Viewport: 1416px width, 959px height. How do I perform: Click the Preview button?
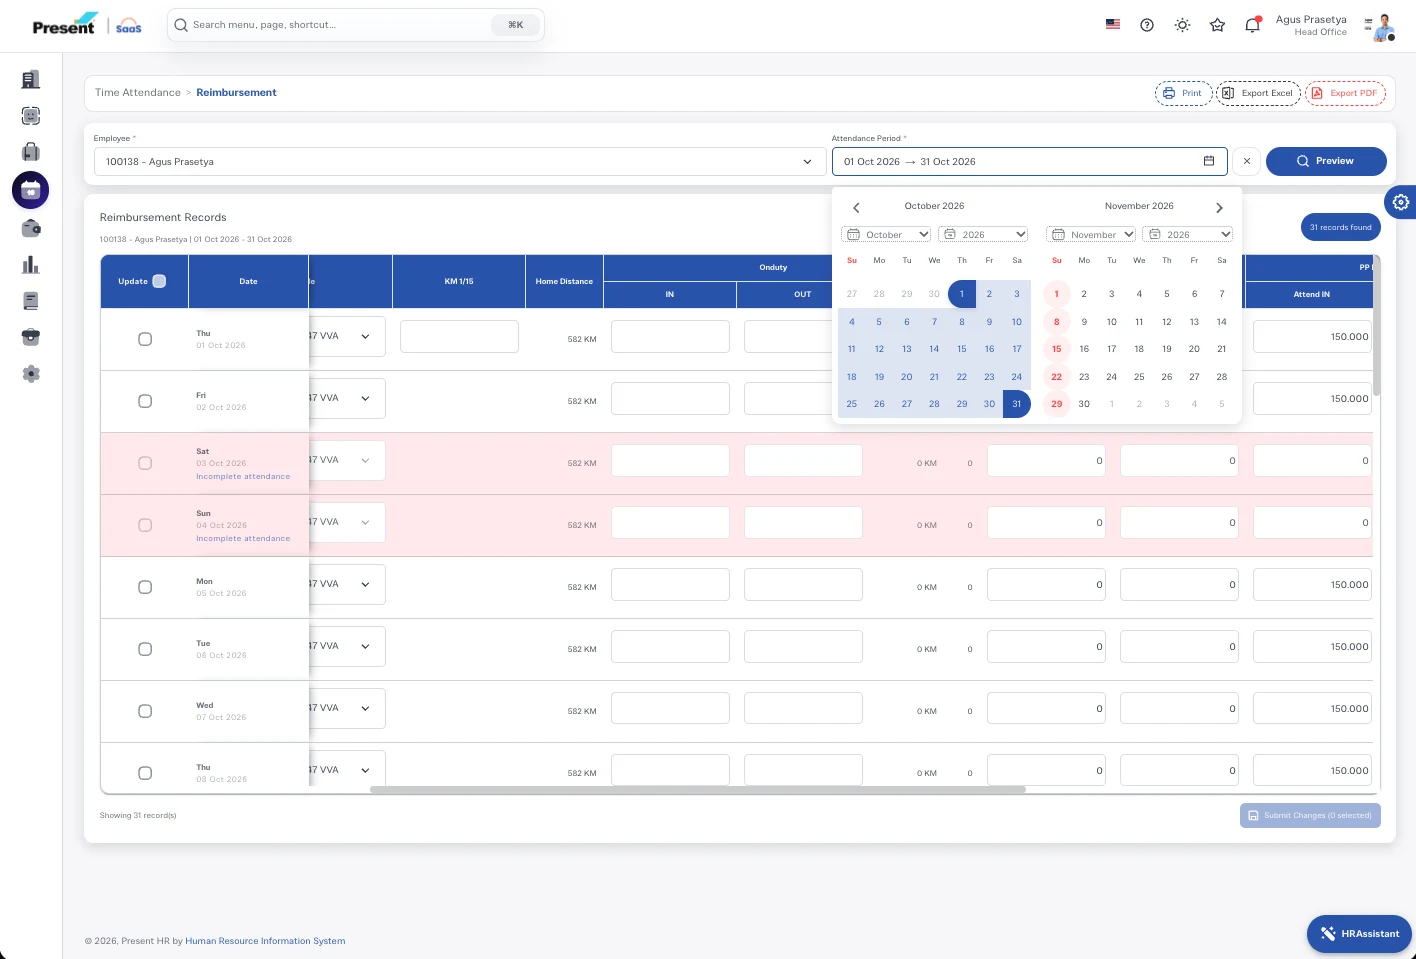coord(1326,161)
